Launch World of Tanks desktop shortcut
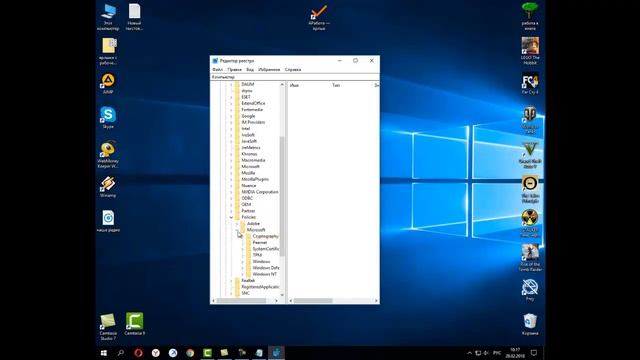640x360 pixels. (530, 120)
